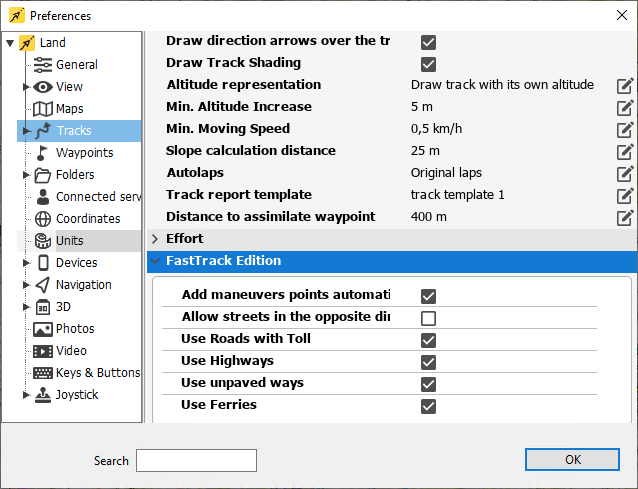Uncheck Use Roads with Toll
The width and height of the screenshot is (638, 489).
pos(428,340)
